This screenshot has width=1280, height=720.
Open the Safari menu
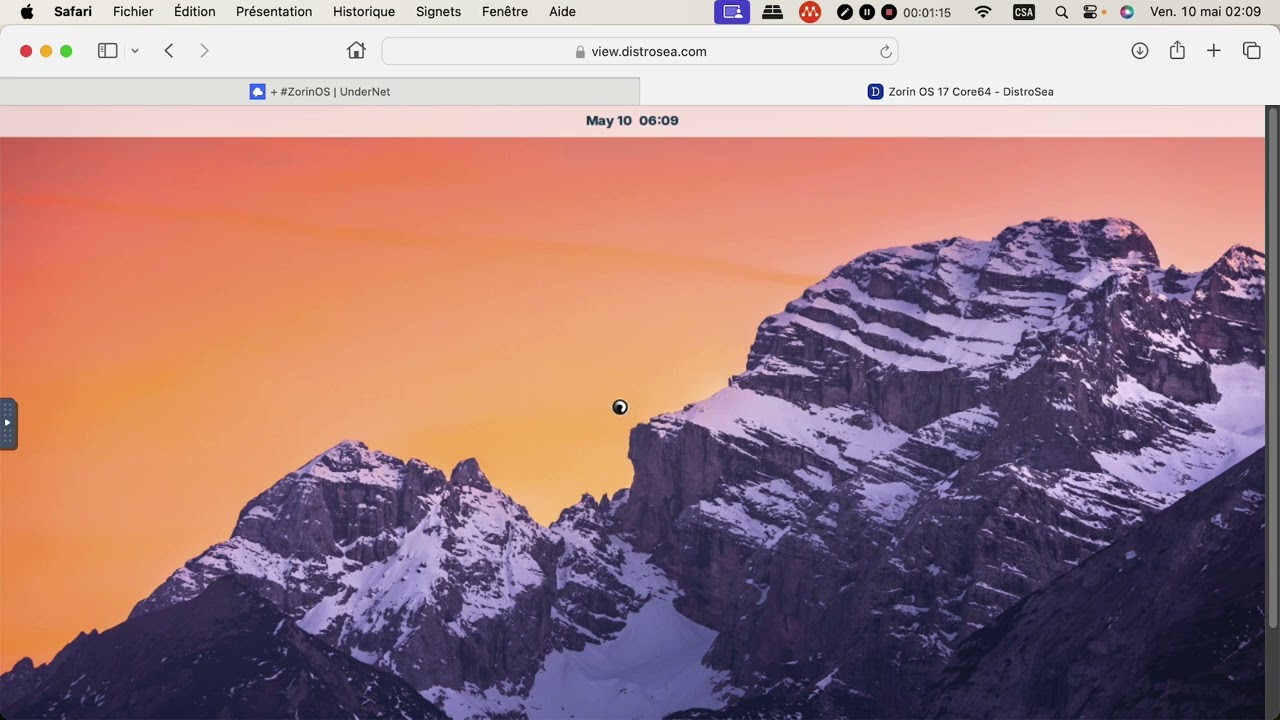(x=73, y=12)
